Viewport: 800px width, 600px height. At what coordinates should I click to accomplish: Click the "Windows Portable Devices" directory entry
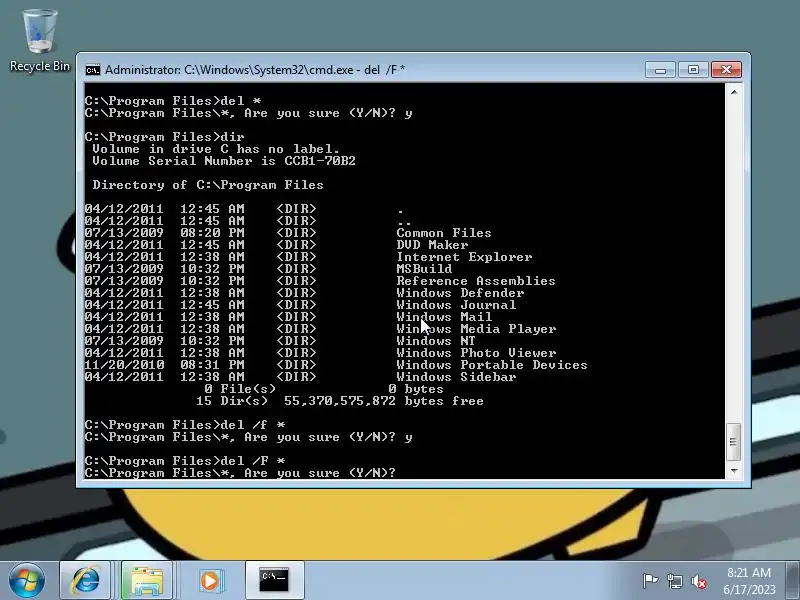492,365
